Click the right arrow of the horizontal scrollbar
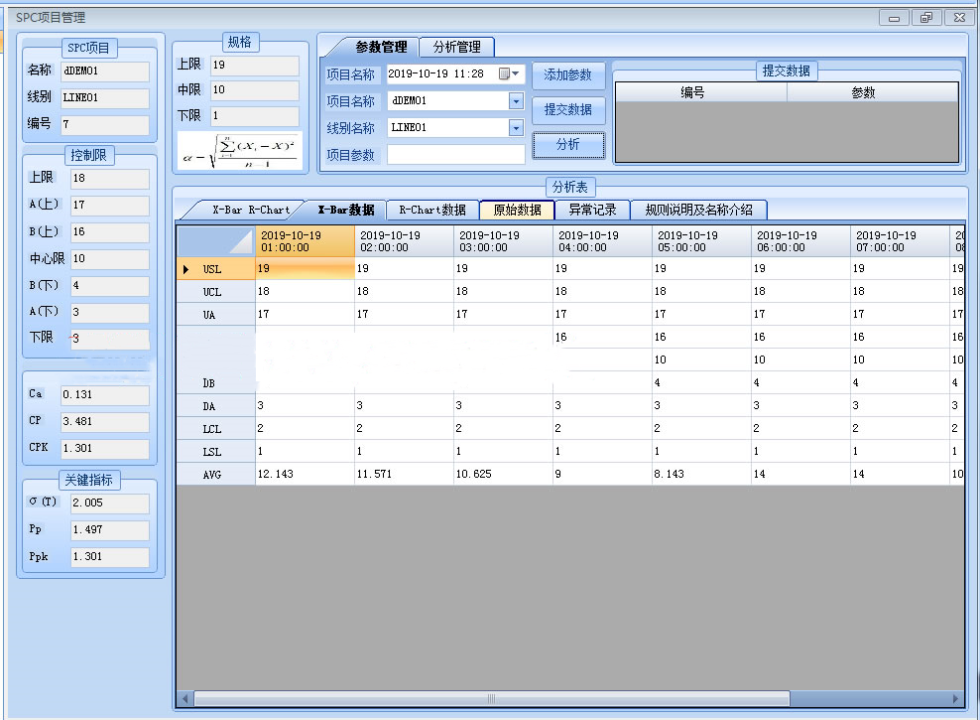This screenshot has height=720, width=980. click(957, 698)
